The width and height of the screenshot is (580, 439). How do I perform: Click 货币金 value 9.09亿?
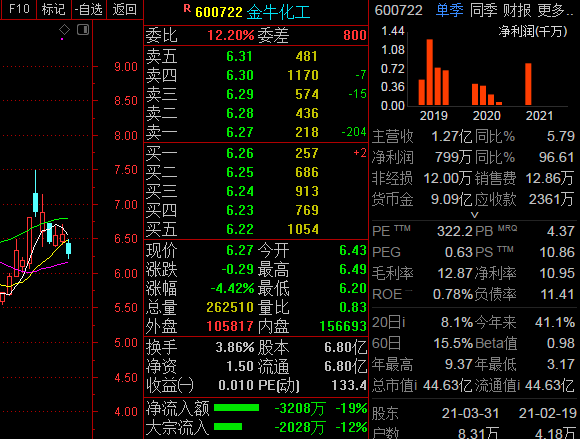tap(452, 199)
